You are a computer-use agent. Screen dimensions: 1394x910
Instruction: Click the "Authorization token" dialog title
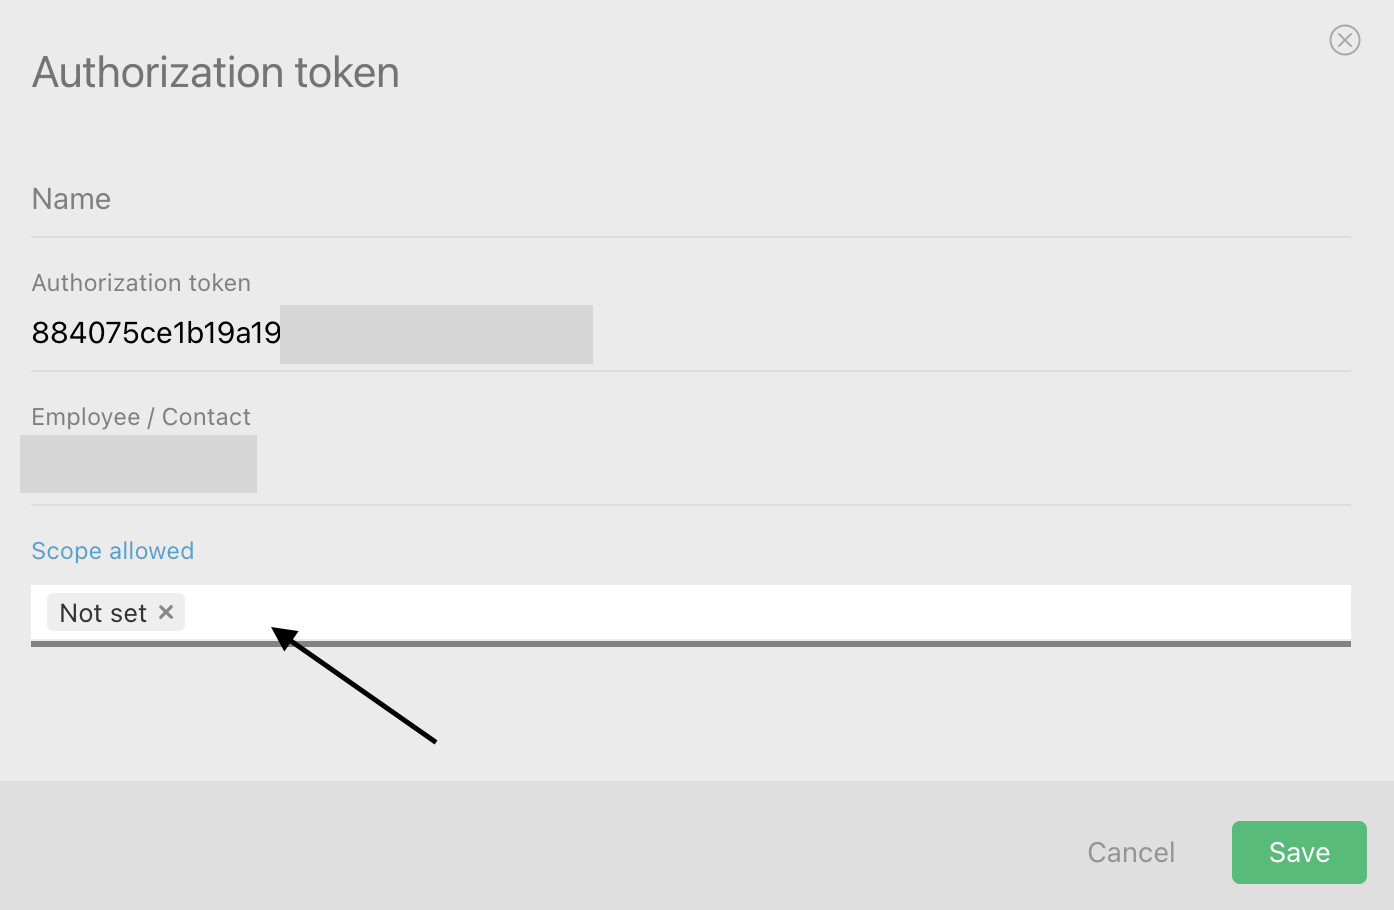pyautogui.click(x=216, y=73)
